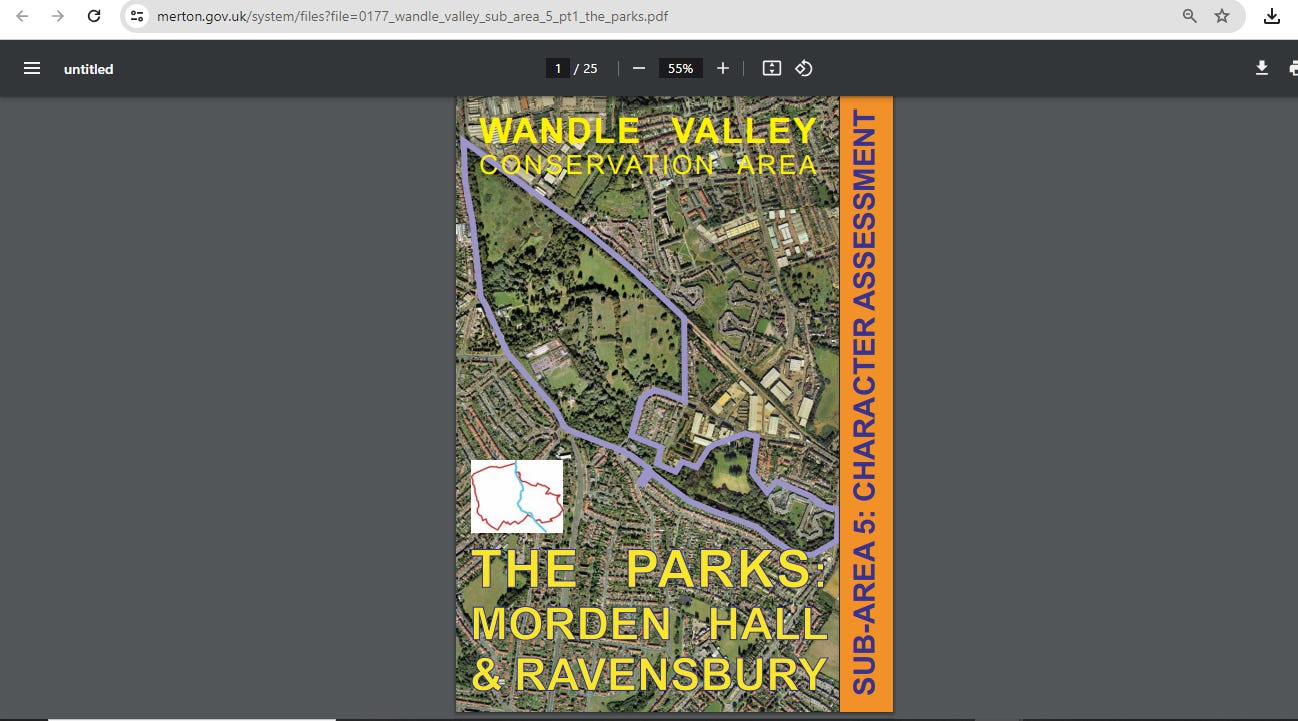1298x721 pixels.
Task: Click the 'MORDEN HALL' text
Action: (x=650, y=625)
